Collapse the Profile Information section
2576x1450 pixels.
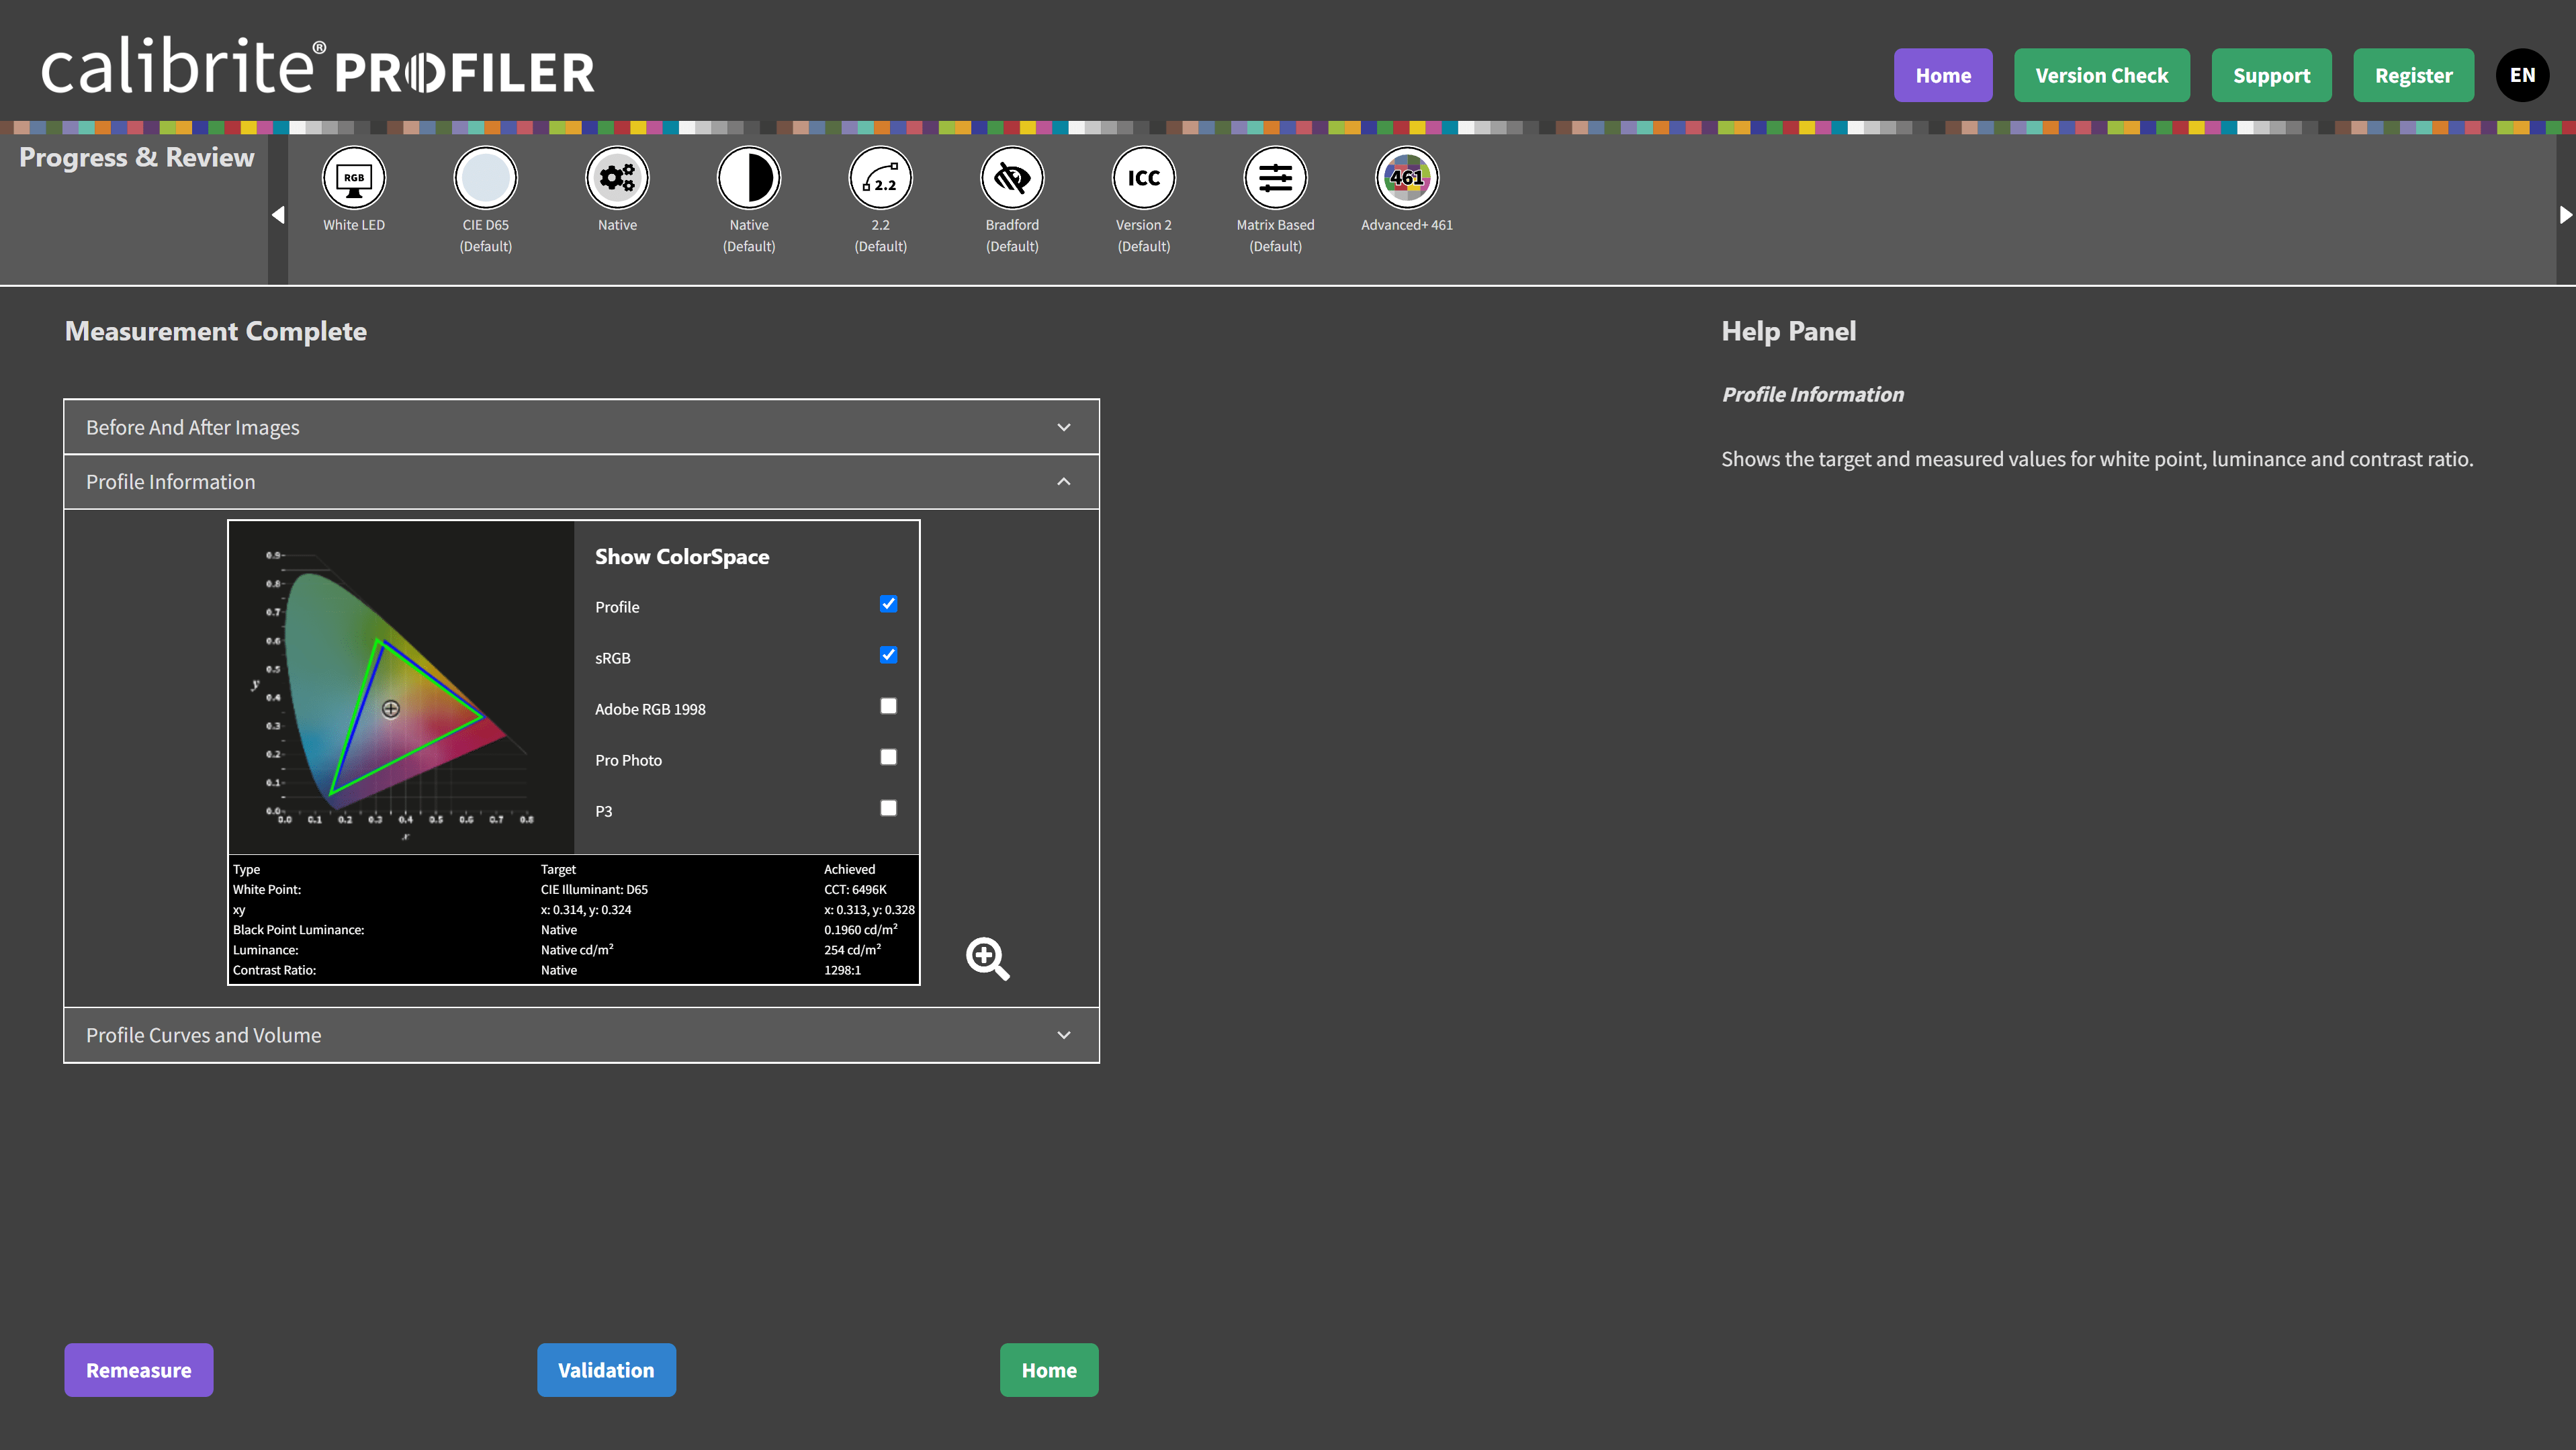[x=581, y=482]
